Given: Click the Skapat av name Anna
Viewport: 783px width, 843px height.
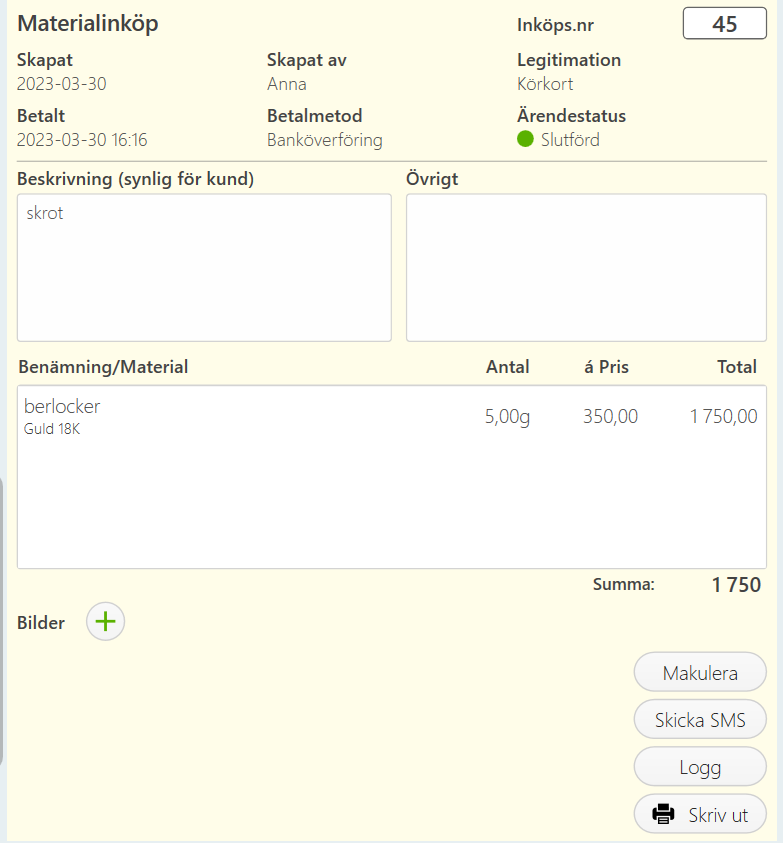Looking at the screenshot, I should point(287,84).
